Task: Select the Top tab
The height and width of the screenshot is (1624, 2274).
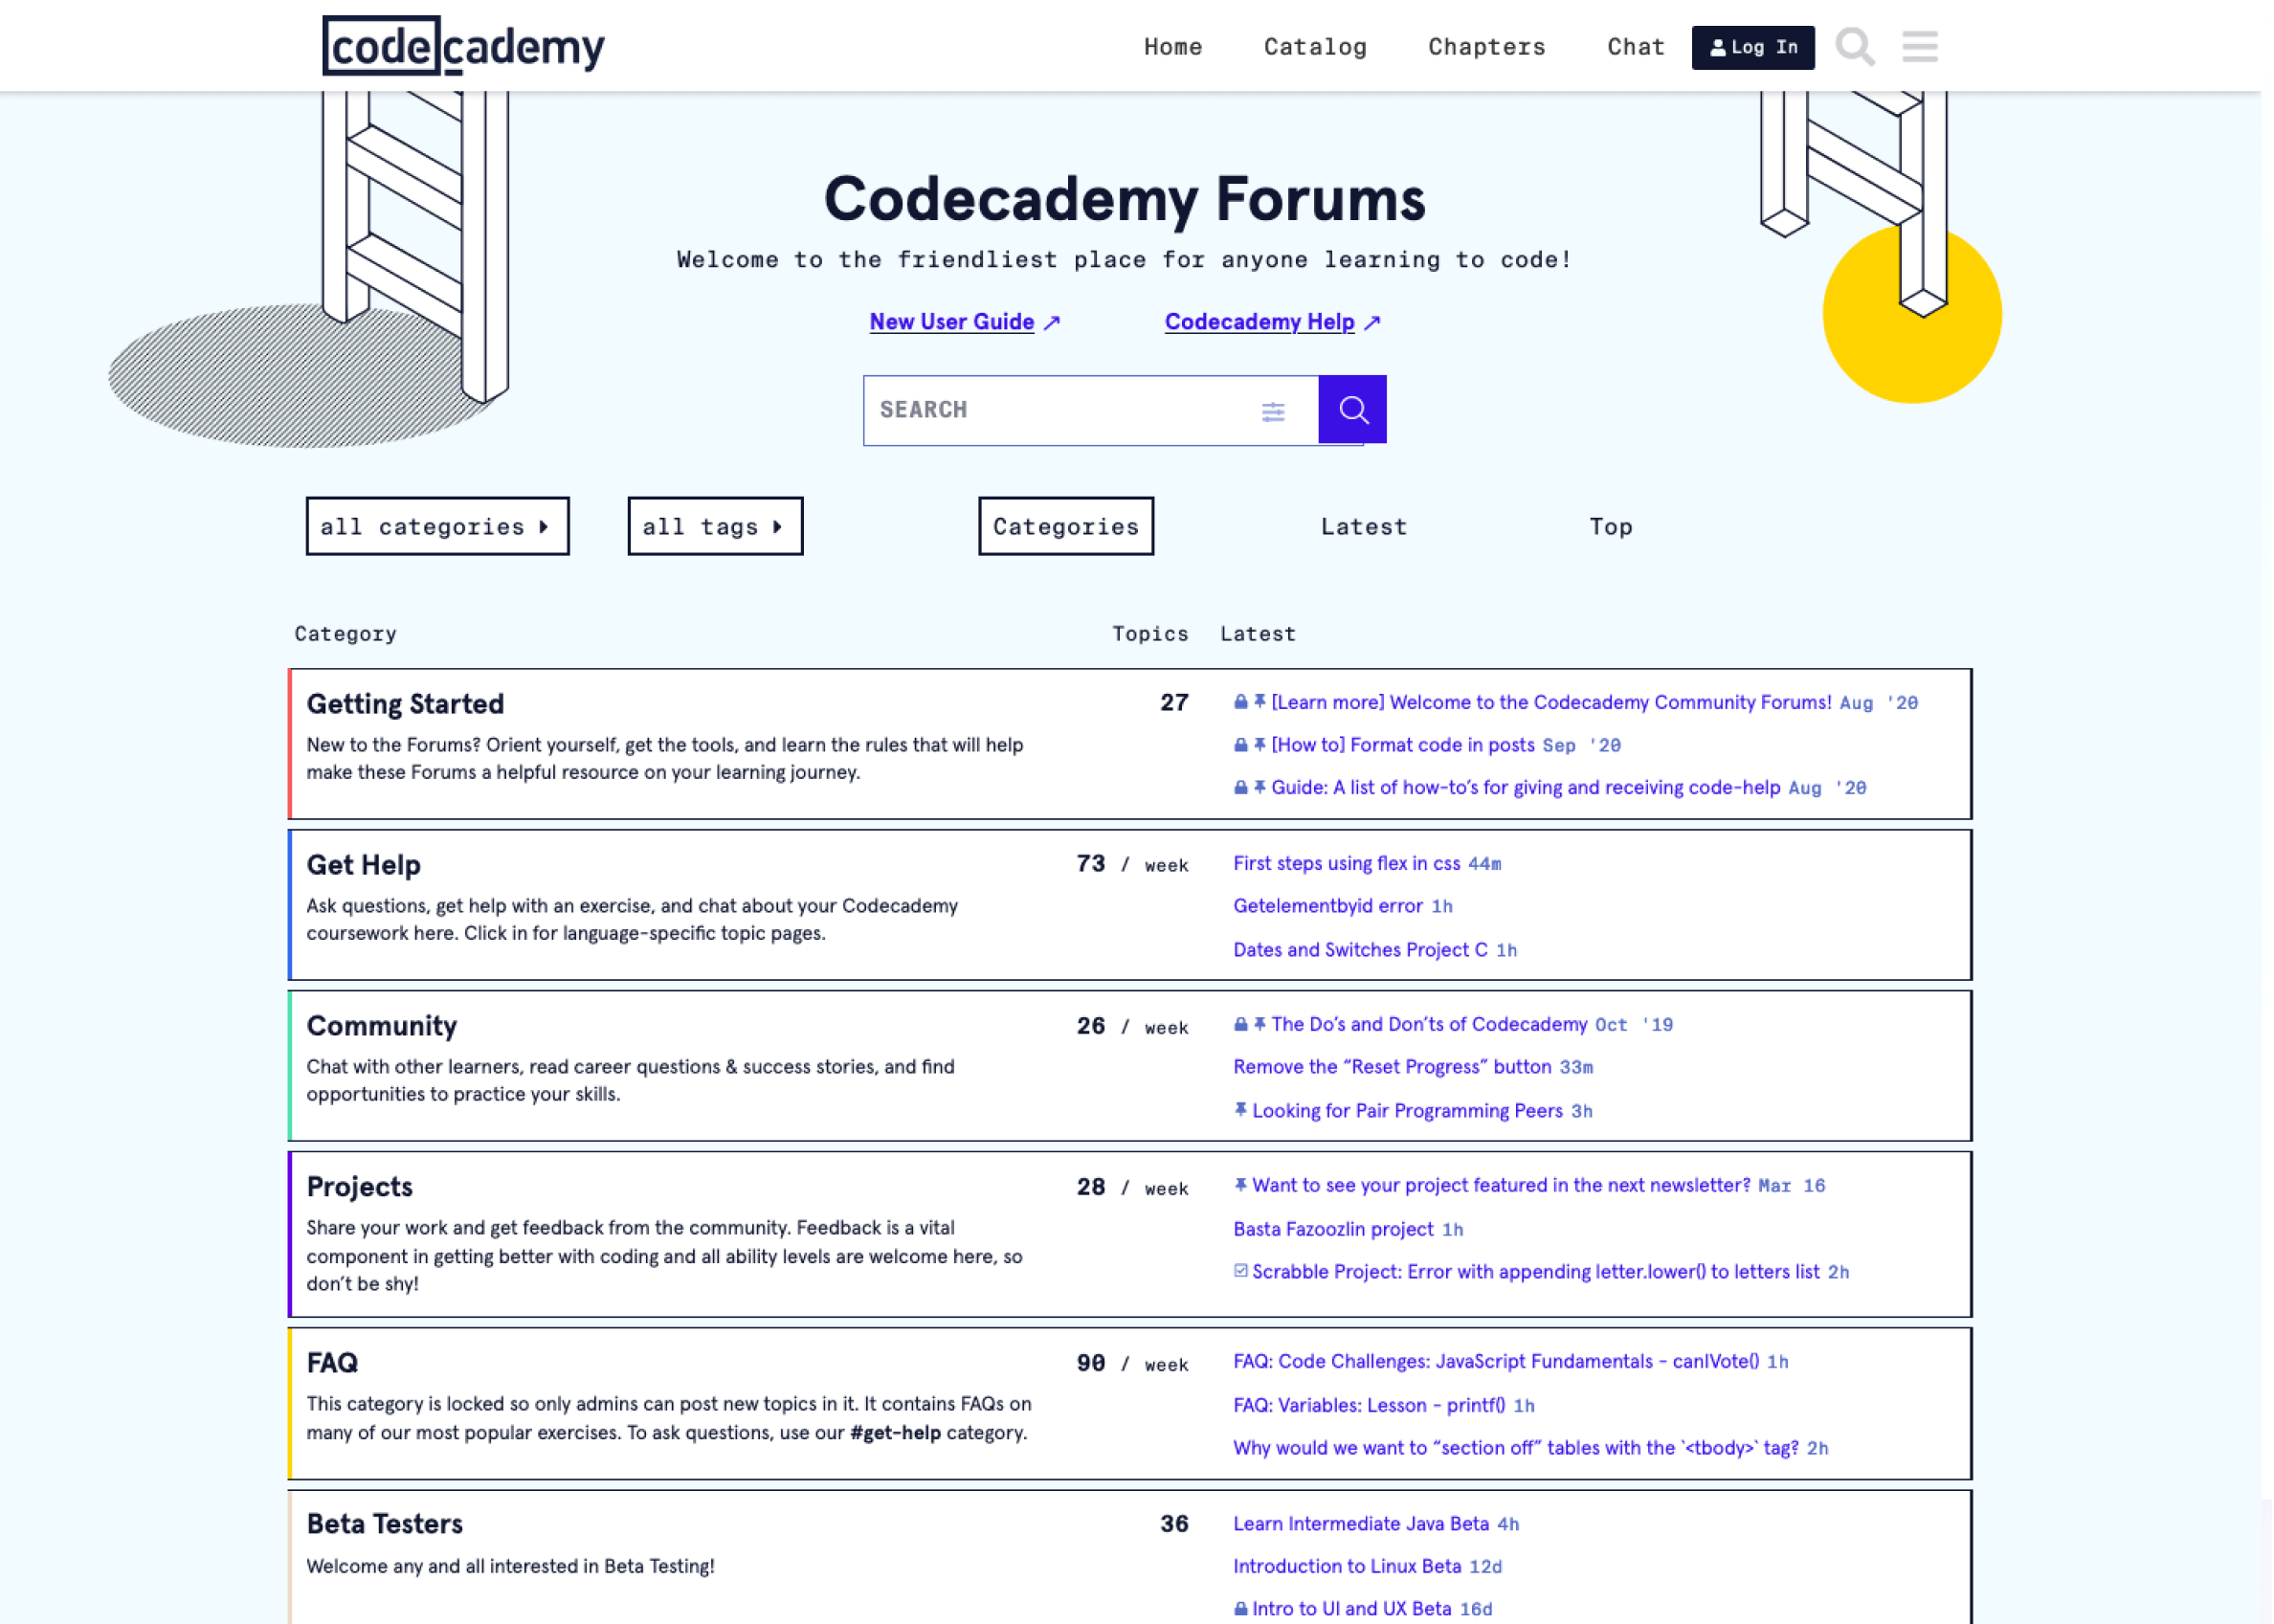Action: coord(1610,525)
